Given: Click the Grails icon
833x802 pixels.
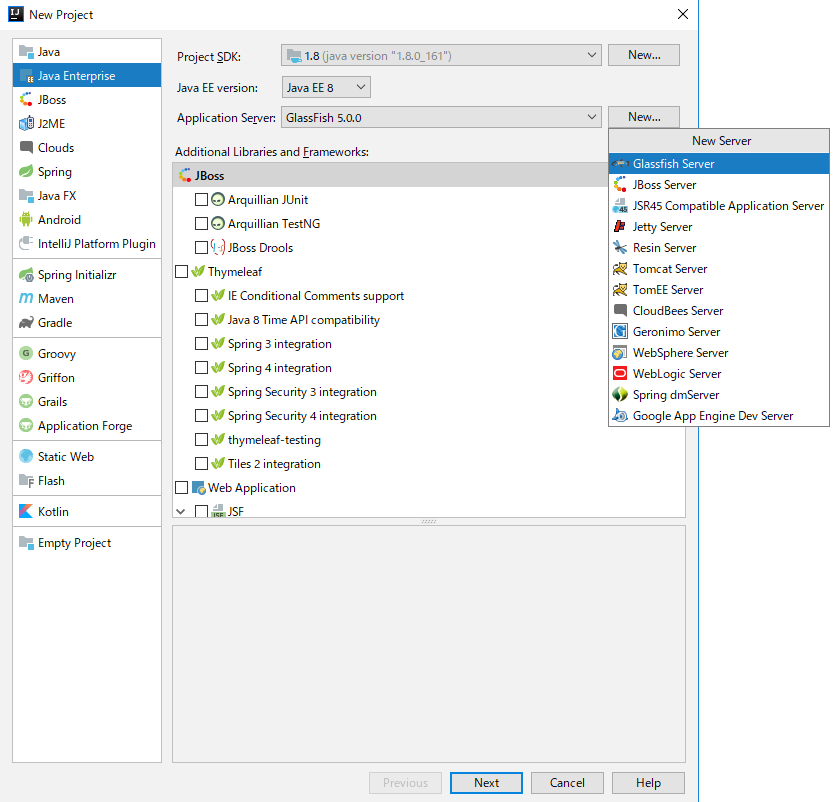Looking at the screenshot, I should [x=26, y=401].
